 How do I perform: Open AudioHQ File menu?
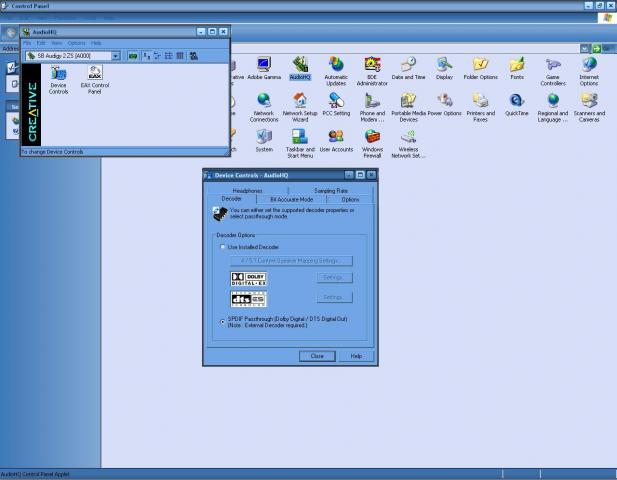pos(27,43)
